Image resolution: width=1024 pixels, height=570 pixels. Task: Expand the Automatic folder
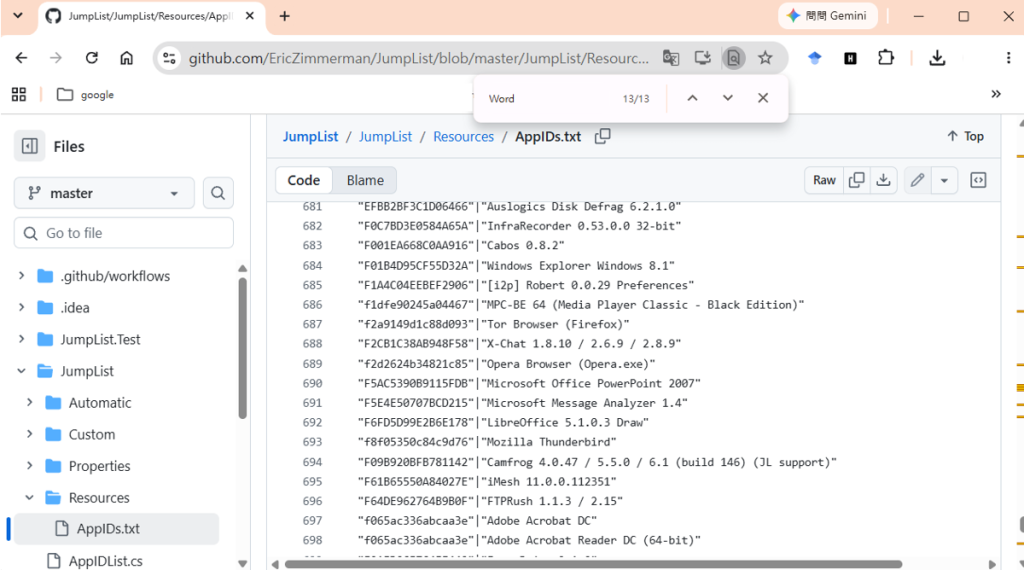tap(29, 402)
